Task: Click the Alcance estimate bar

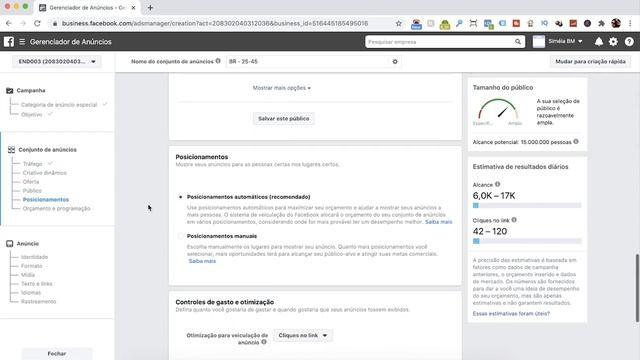Action: [x=527, y=206]
